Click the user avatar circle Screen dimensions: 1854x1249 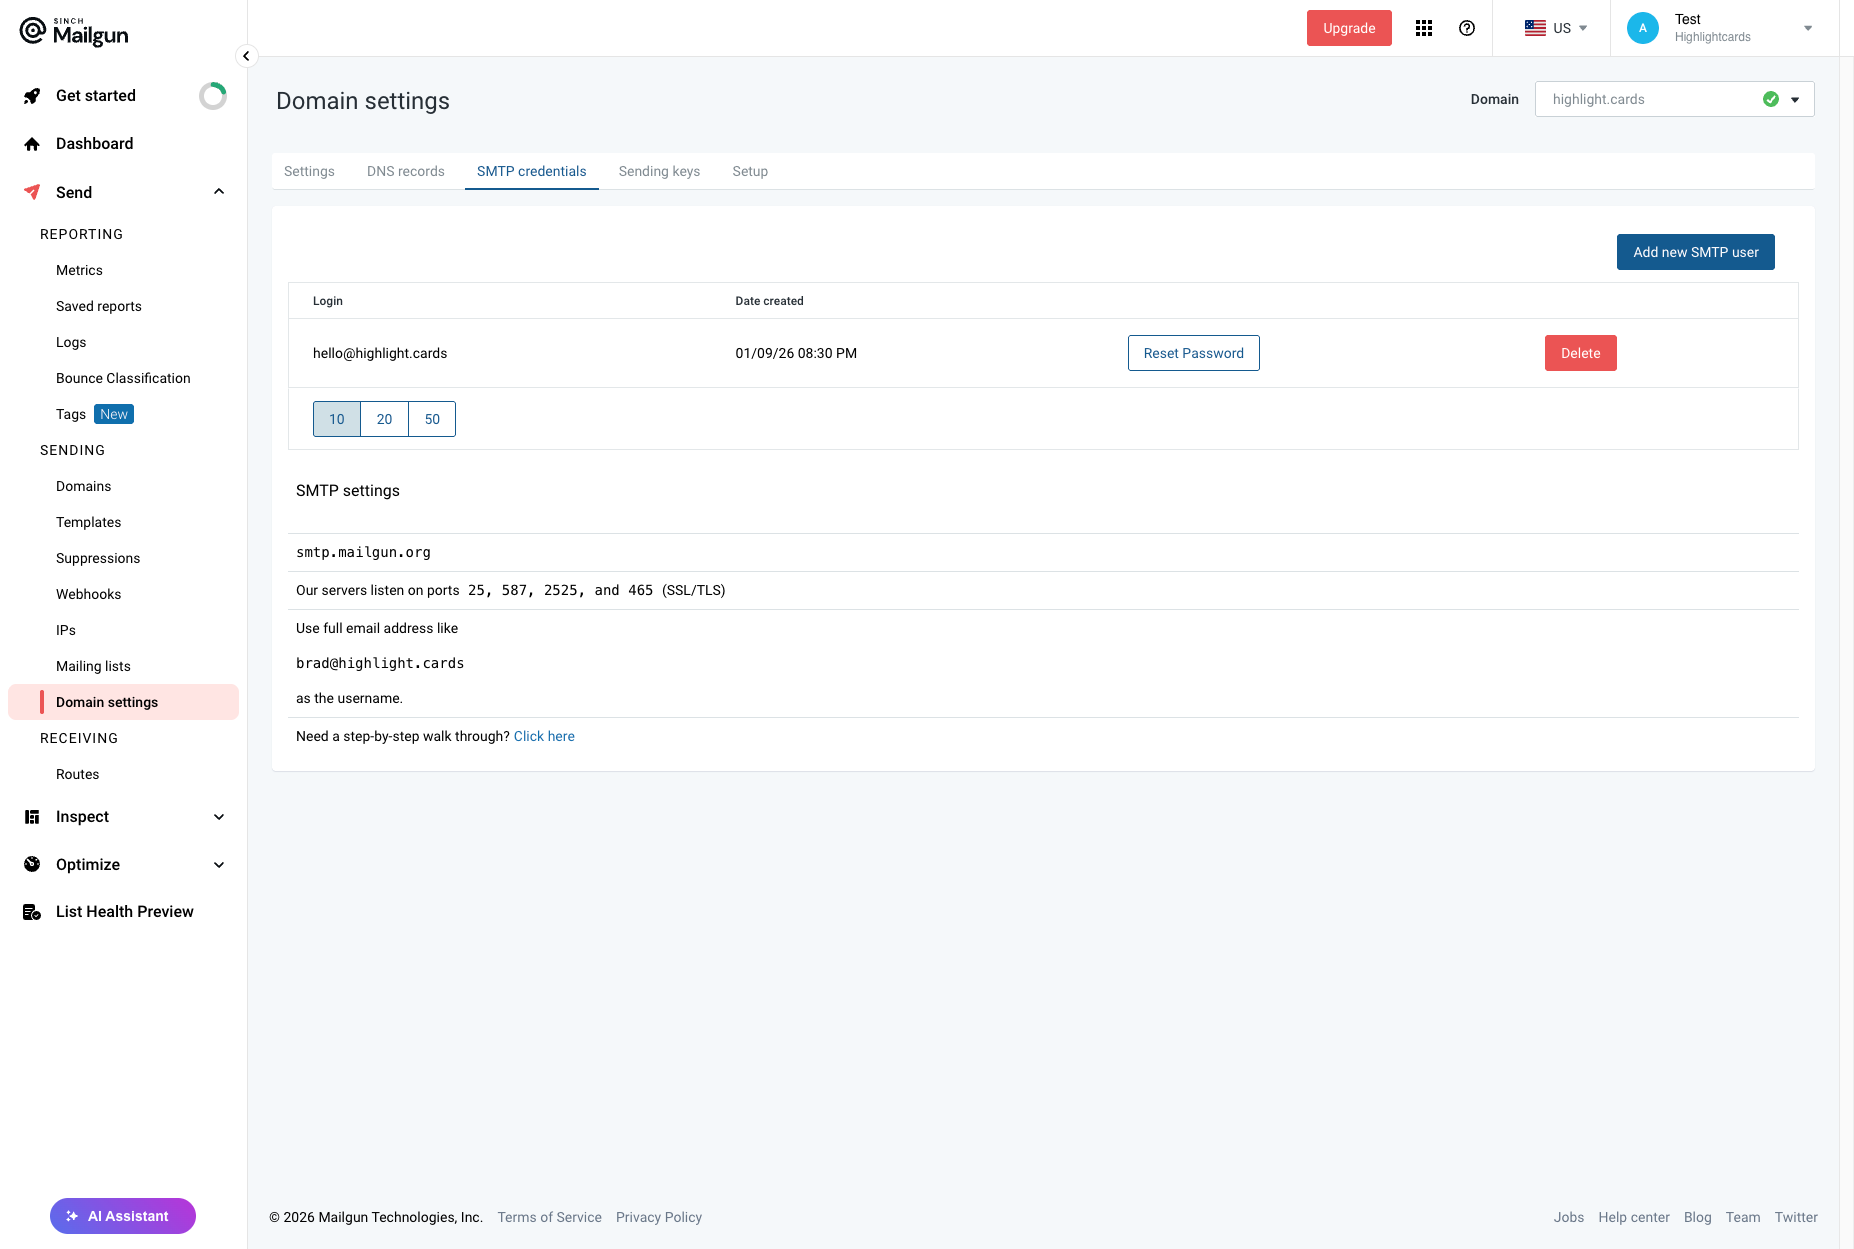(x=1642, y=28)
